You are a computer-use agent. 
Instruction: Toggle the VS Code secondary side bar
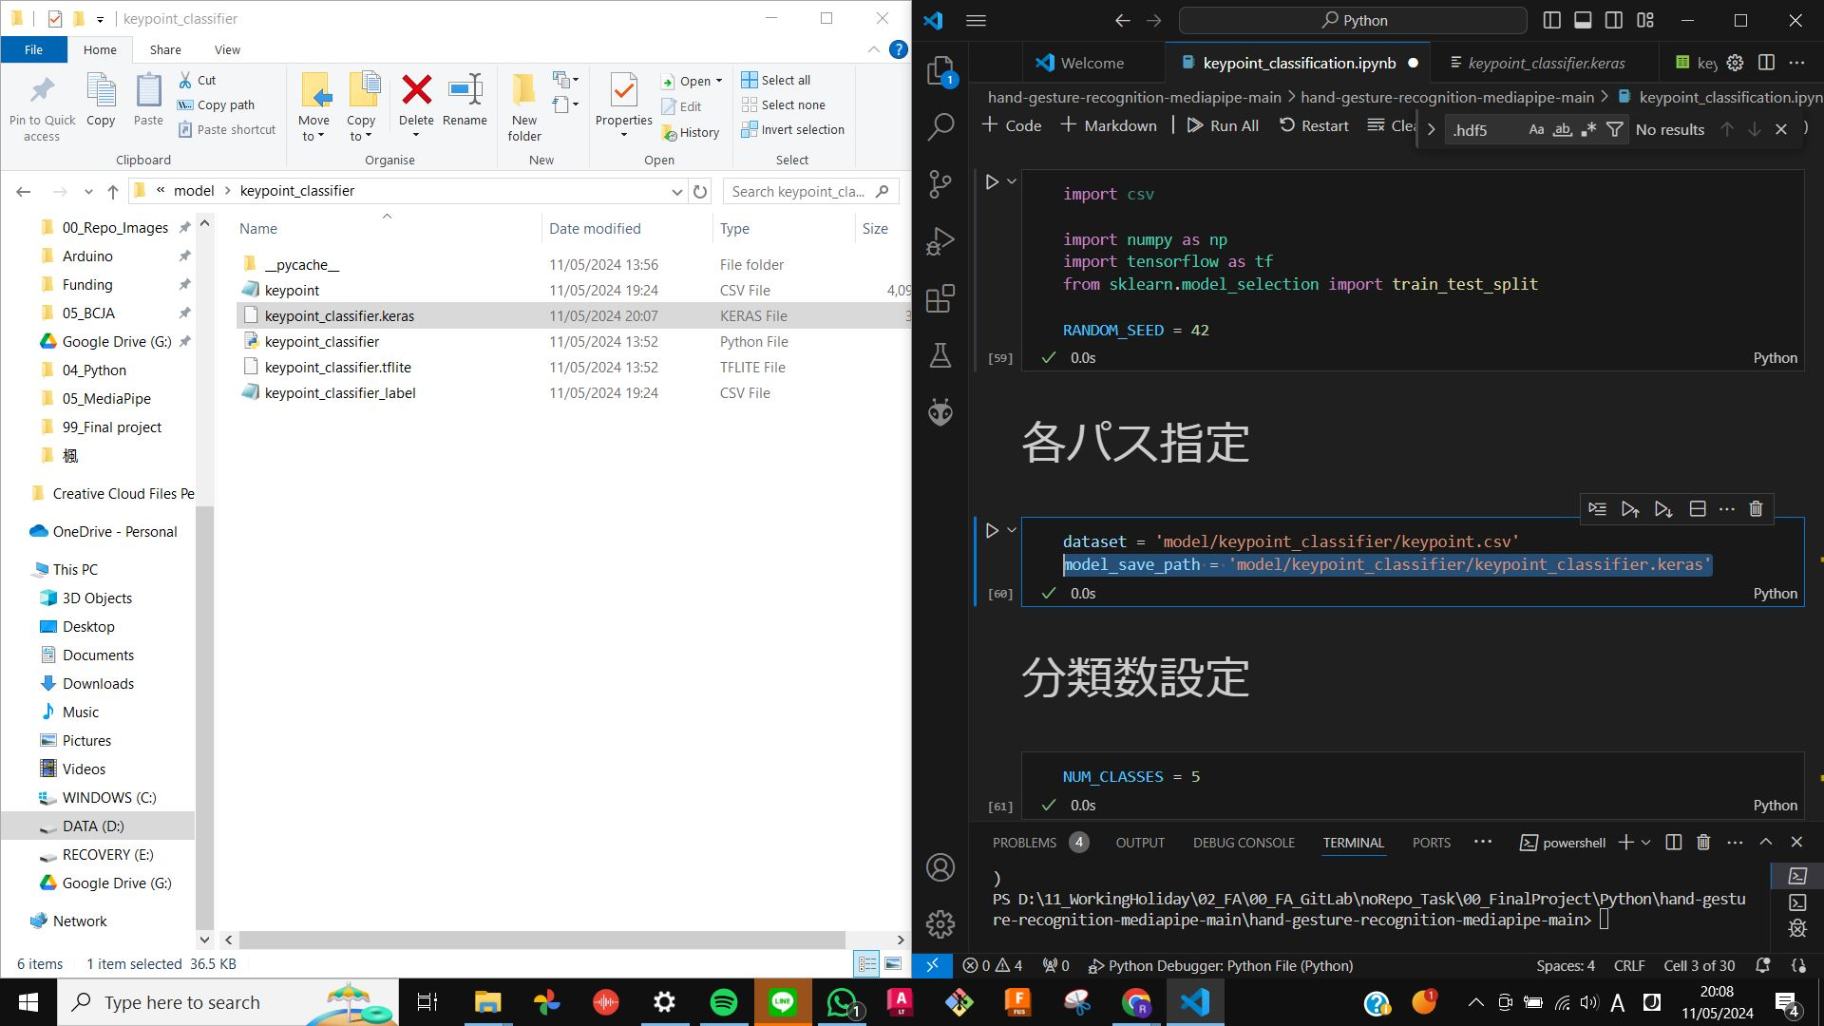pyautogui.click(x=1614, y=20)
